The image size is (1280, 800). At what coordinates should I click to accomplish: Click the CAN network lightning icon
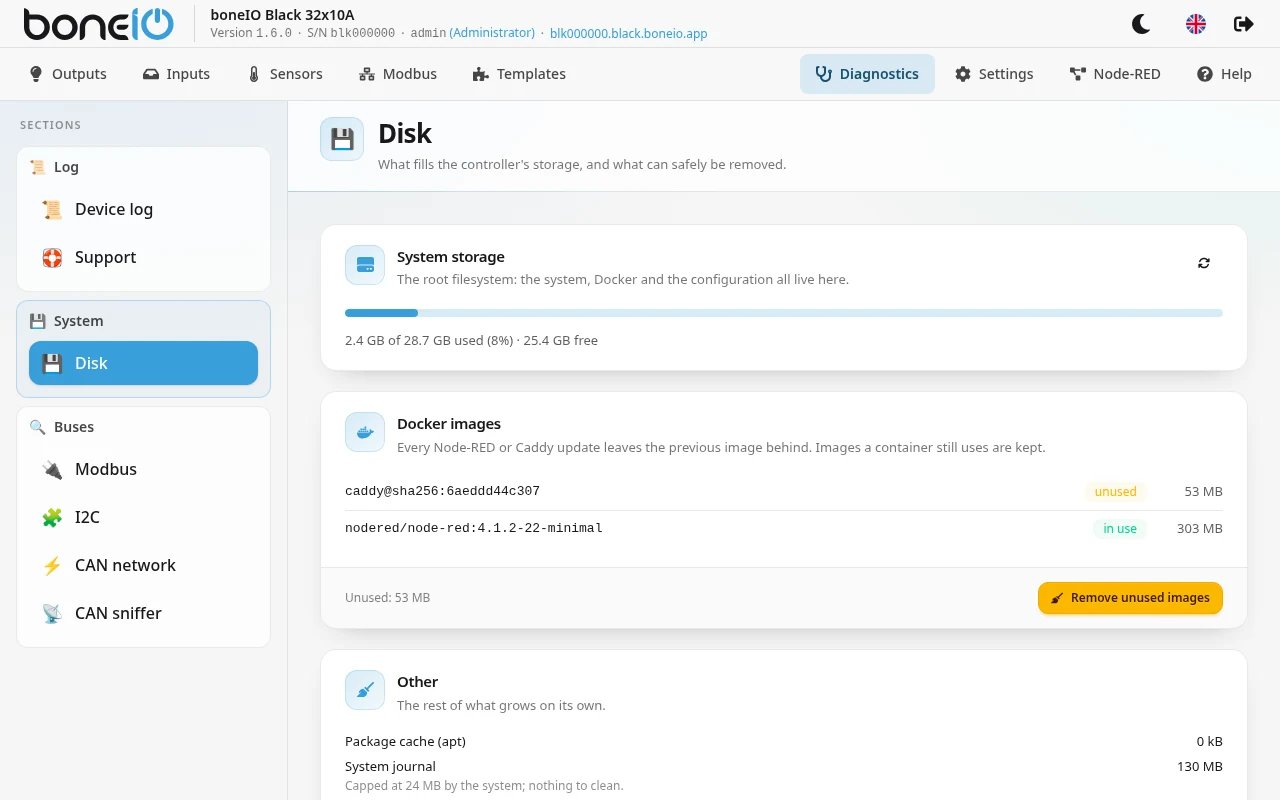52,566
